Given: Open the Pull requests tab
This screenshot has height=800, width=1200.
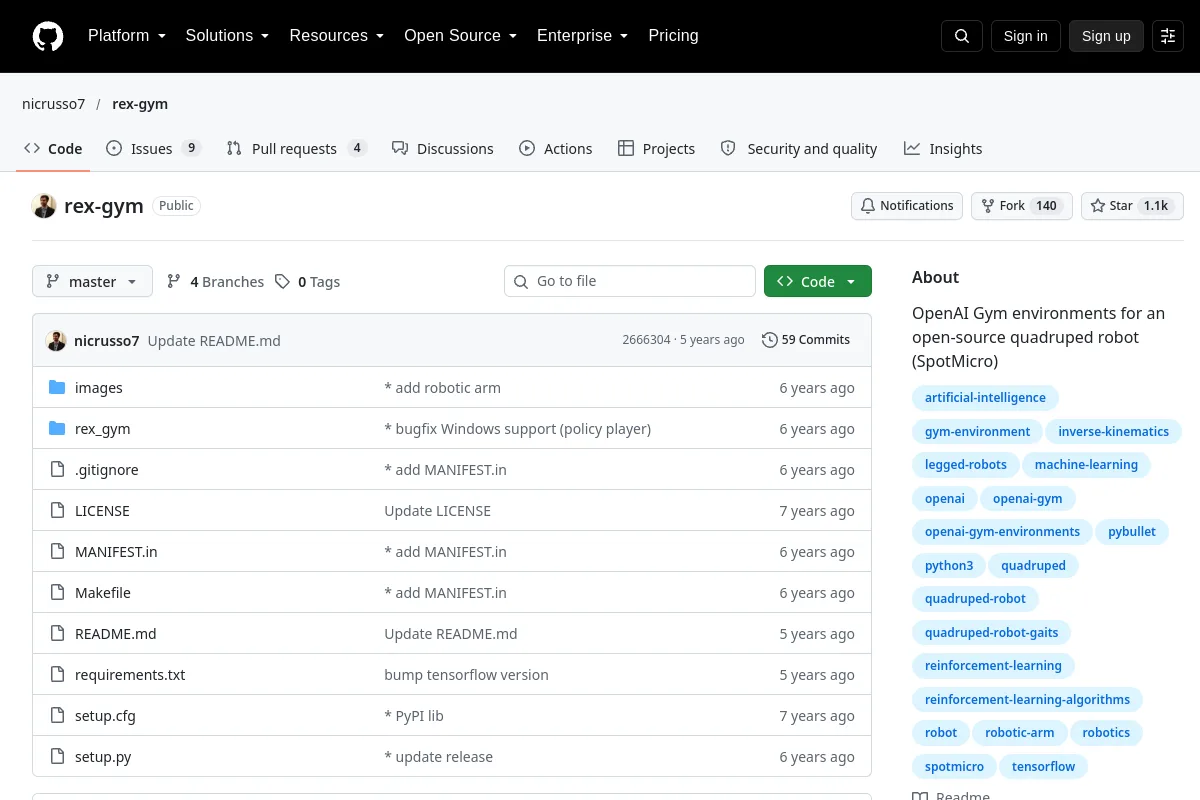Looking at the screenshot, I should pos(296,149).
